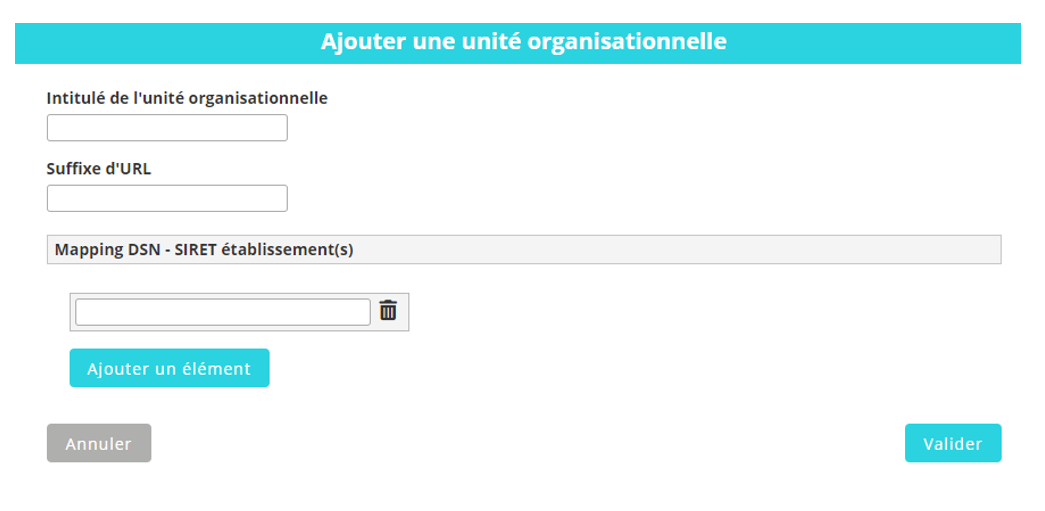The height and width of the screenshot is (511, 1045).
Task: Click the Suffixe d'URL text box
Action: pos(167,198)
